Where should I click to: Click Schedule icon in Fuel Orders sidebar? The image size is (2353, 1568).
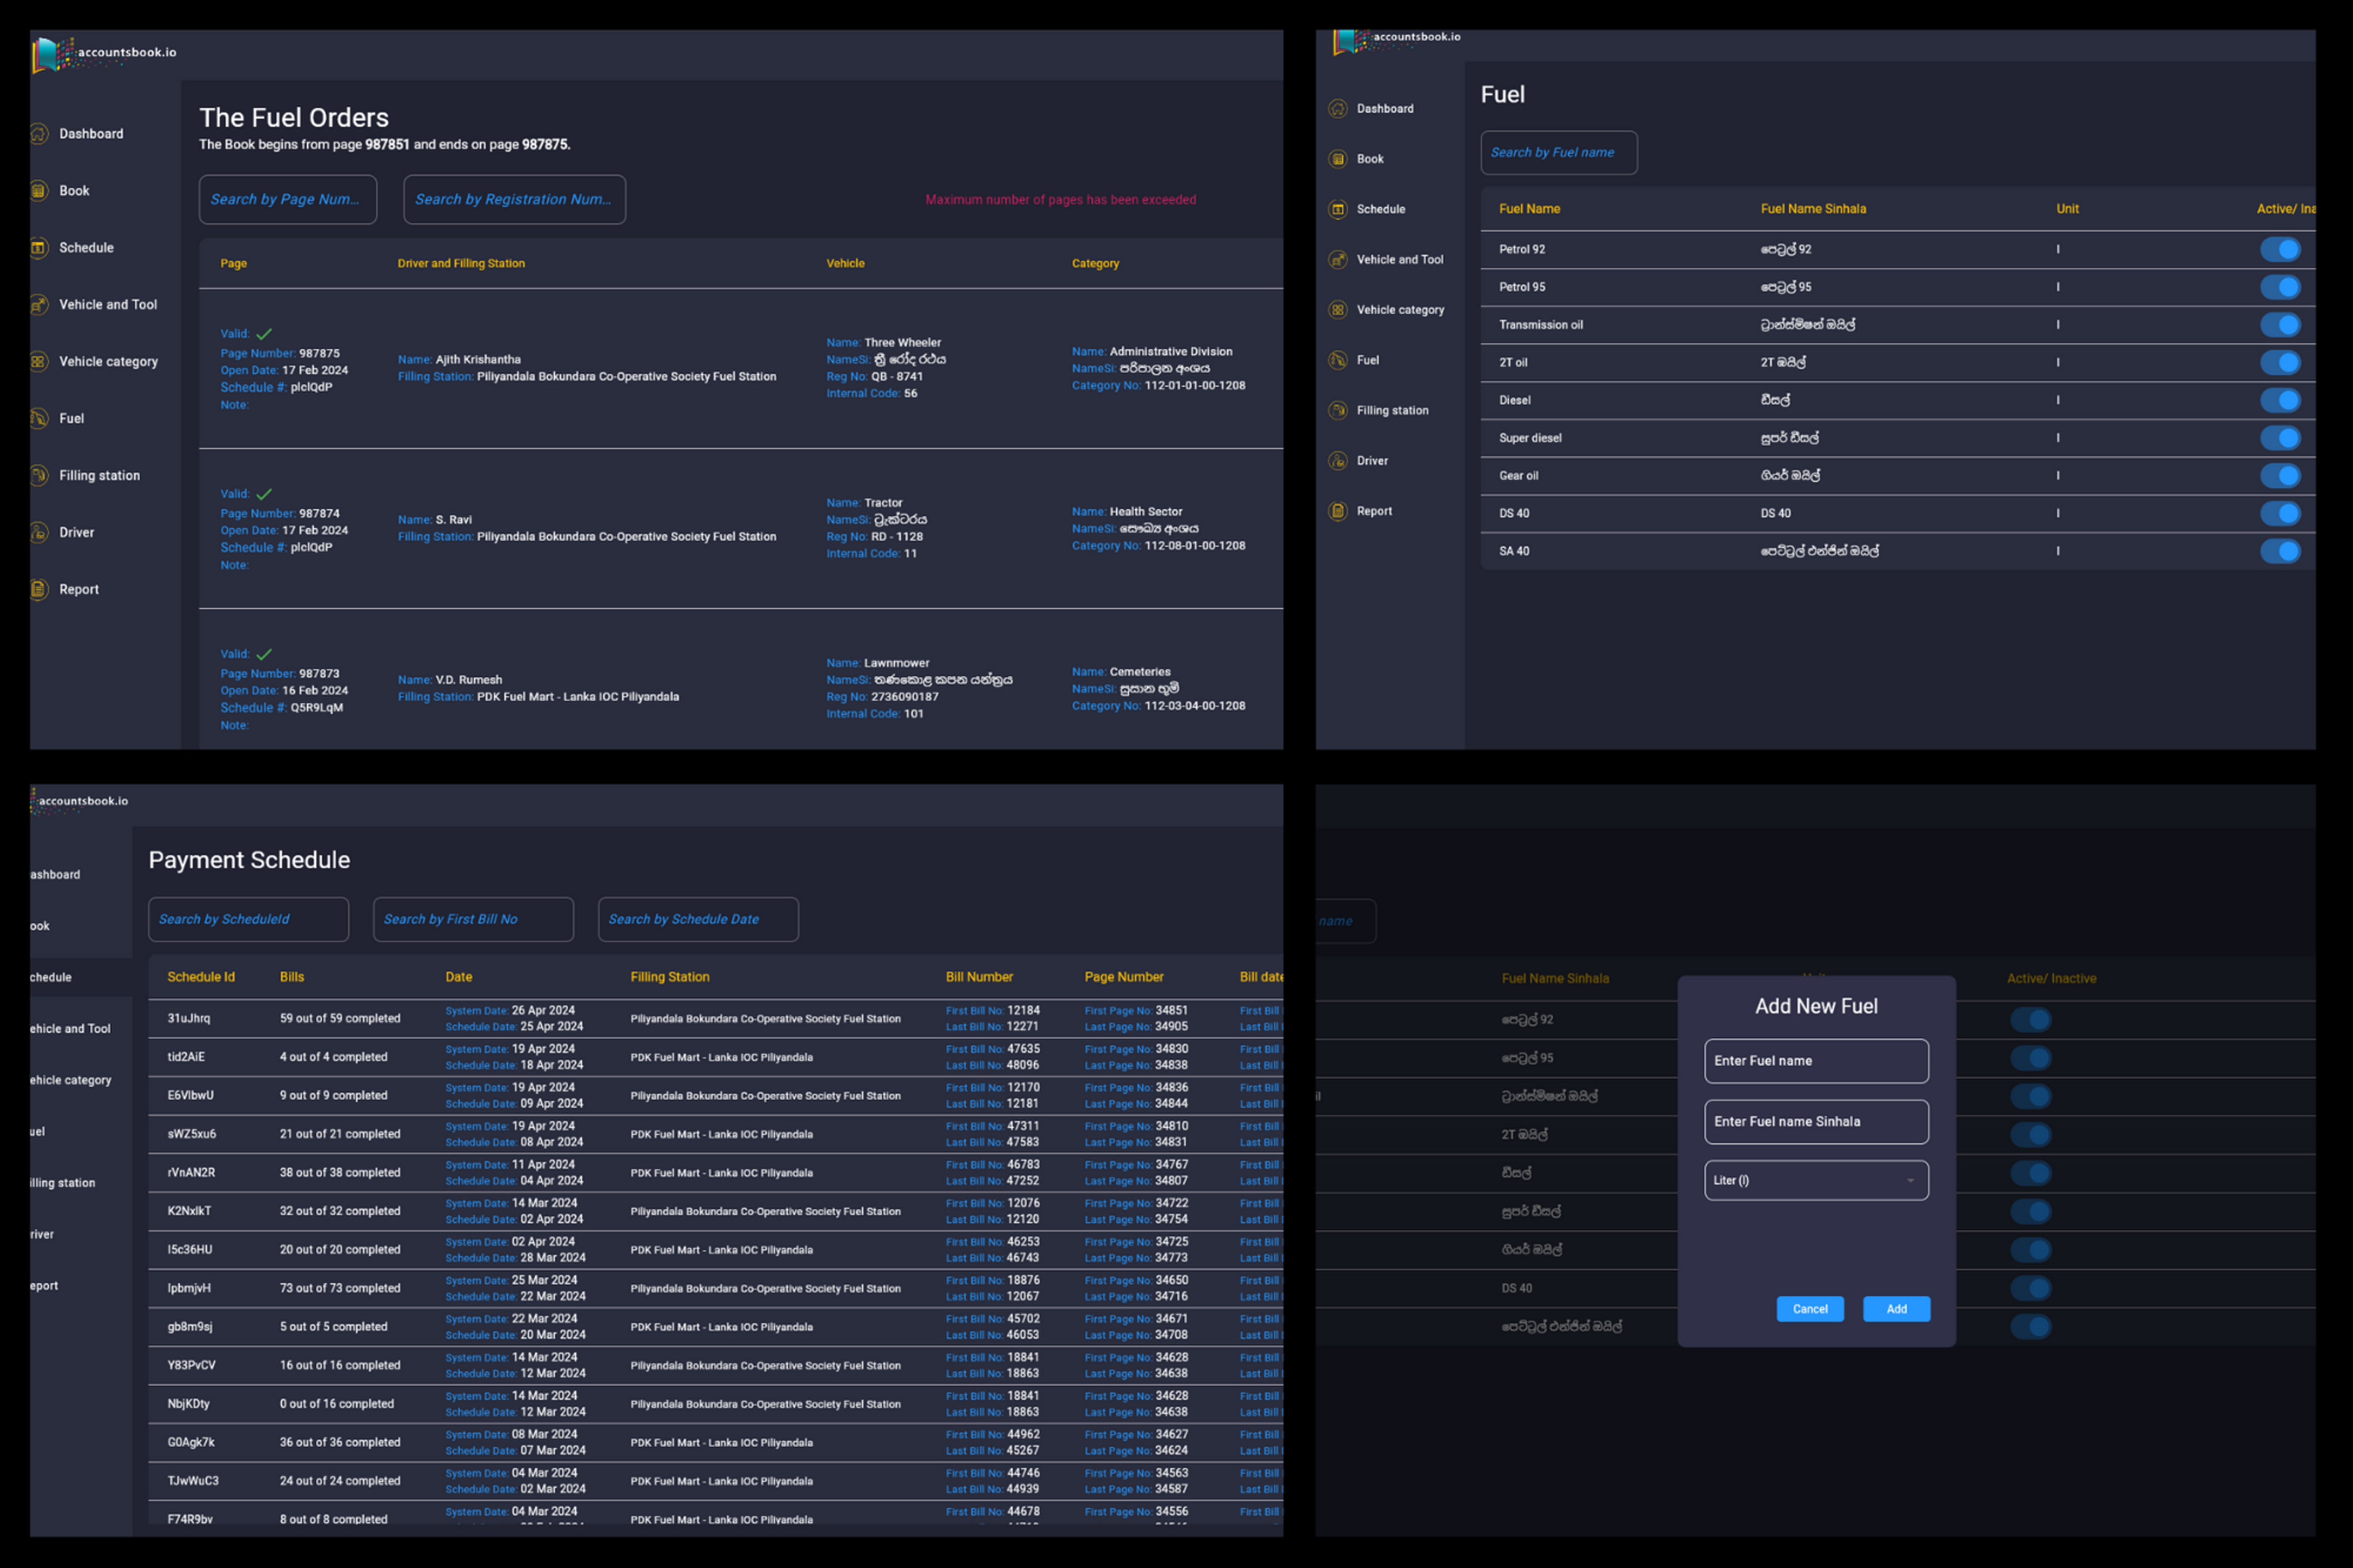39,247
